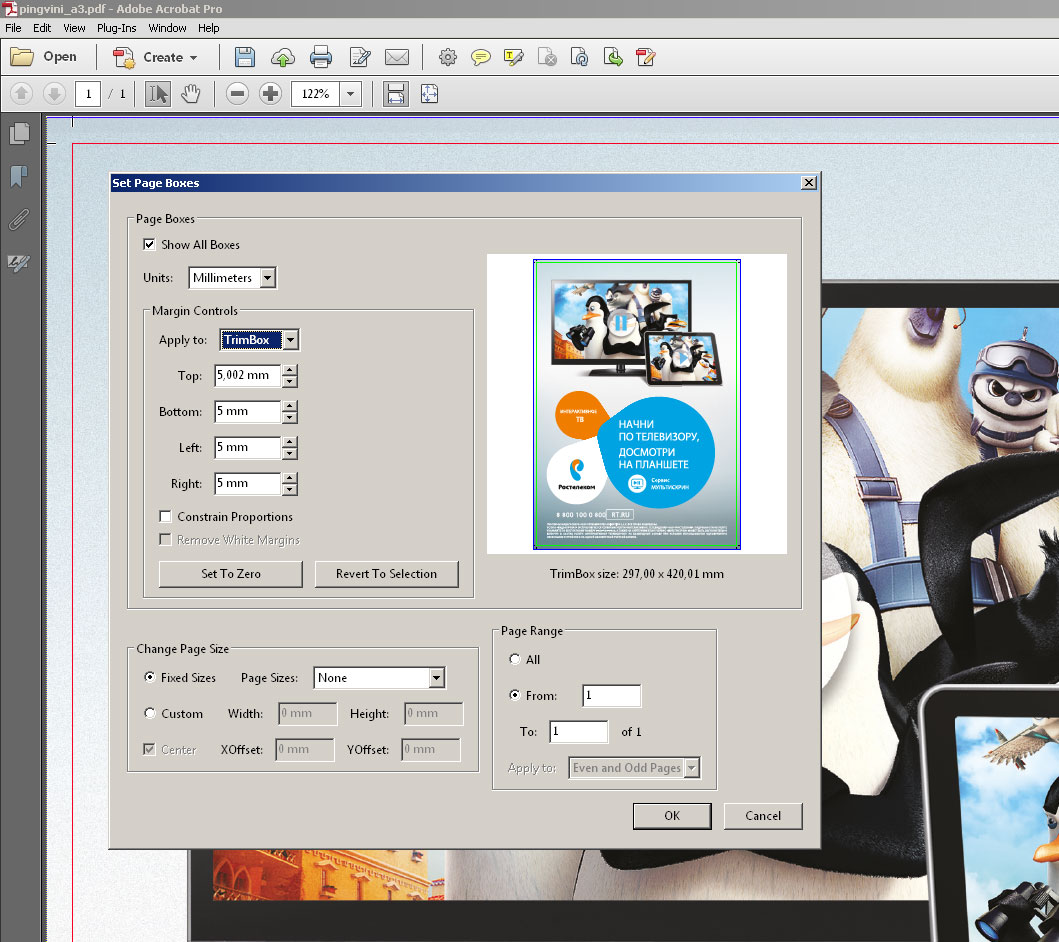Open the Attachments paperclip panel
The image size is (1059, 942).
tap(19, 219)
